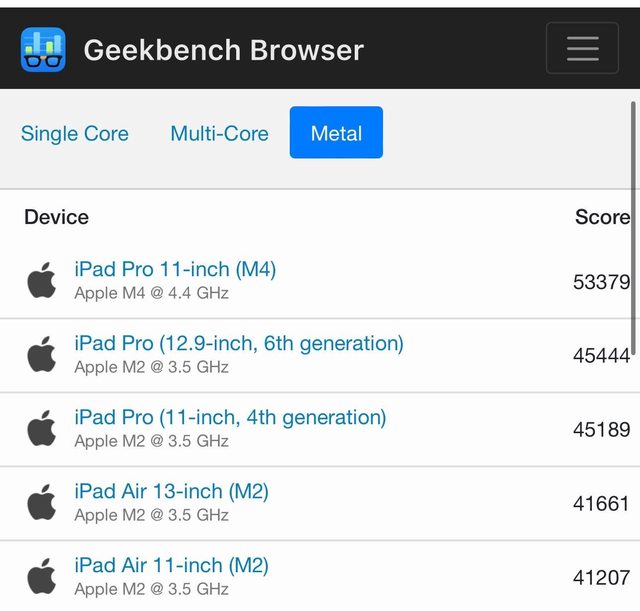Click the 53379 score value
This screenshot has height=611, width=640.
click(x=601, y=282)
